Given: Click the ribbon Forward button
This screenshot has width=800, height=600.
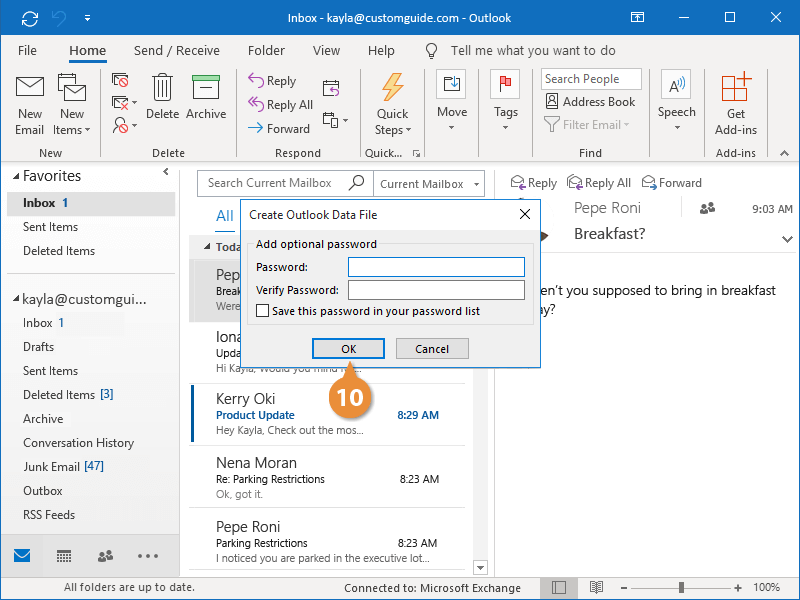Looking at the screenshot, I should pyautogui.click(x=279, y=129).
